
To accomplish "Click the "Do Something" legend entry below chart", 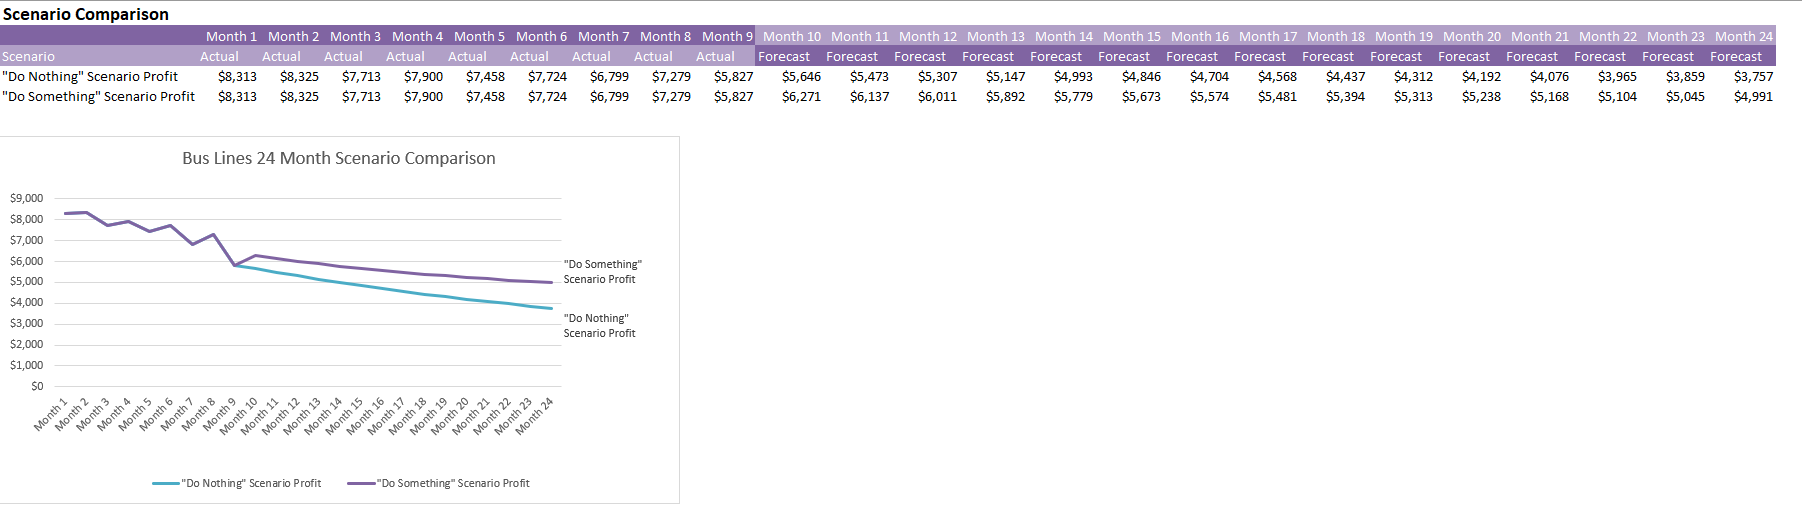I will click(438, 483).
